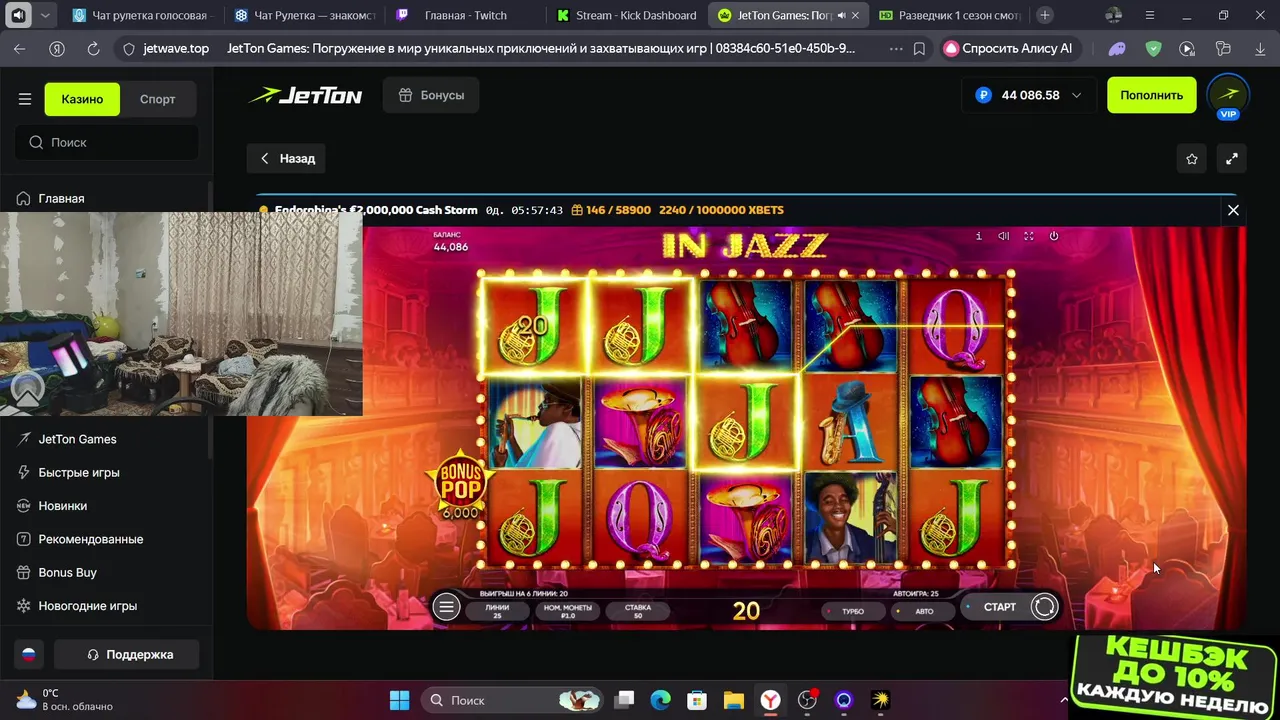
Task: Open File Explorer from taskbar
Action: coord(733,700)
